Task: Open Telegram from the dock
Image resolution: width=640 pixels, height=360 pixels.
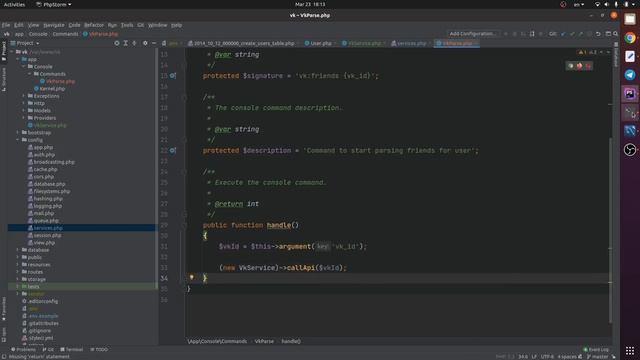Action: click(x=630, y=75)
